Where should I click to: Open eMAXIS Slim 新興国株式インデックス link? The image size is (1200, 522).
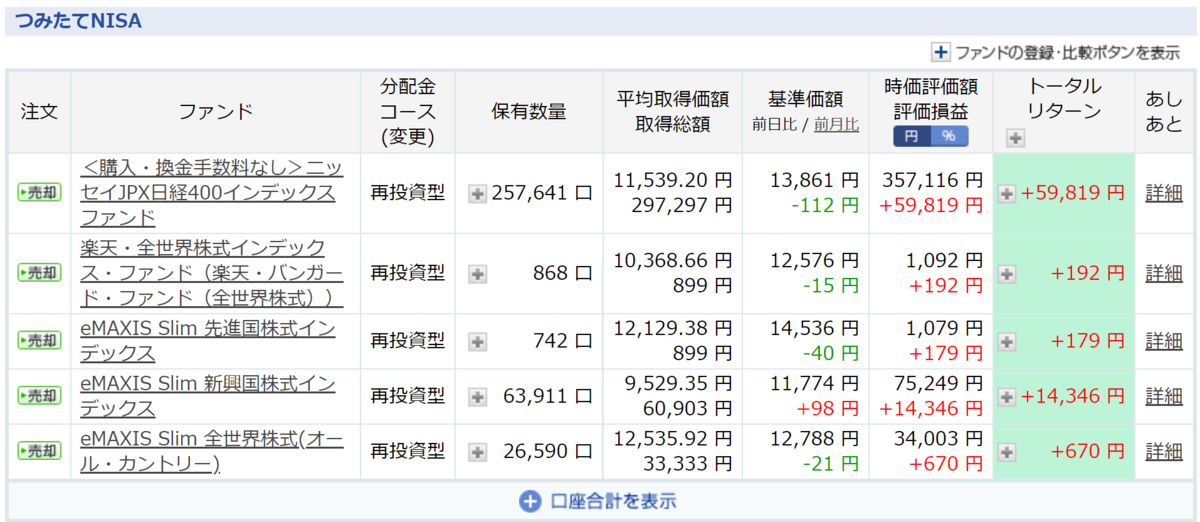click(x=208, y=396)
